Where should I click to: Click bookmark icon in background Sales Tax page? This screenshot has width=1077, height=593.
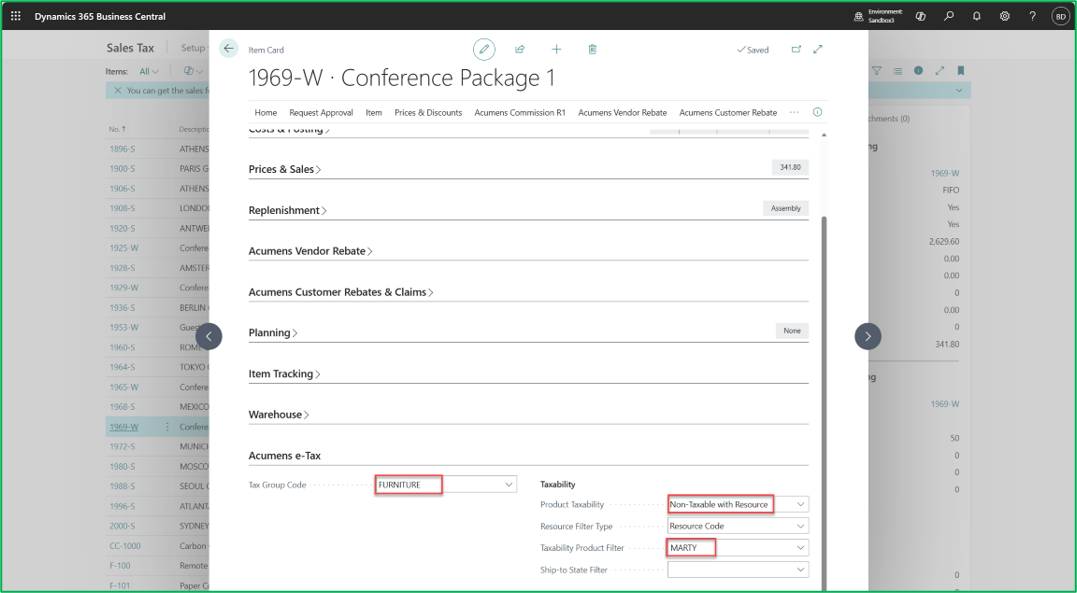click(x=961, y=71)
